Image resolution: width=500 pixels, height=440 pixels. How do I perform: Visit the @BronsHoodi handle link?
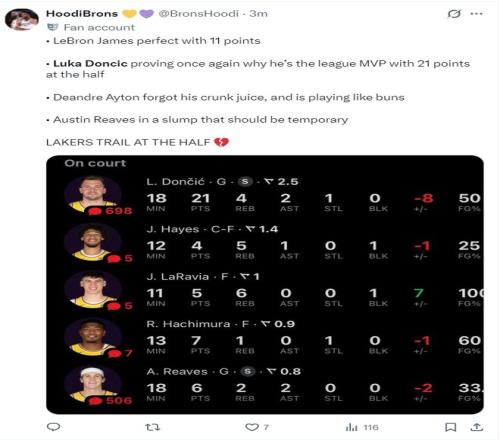pos(198,14)
